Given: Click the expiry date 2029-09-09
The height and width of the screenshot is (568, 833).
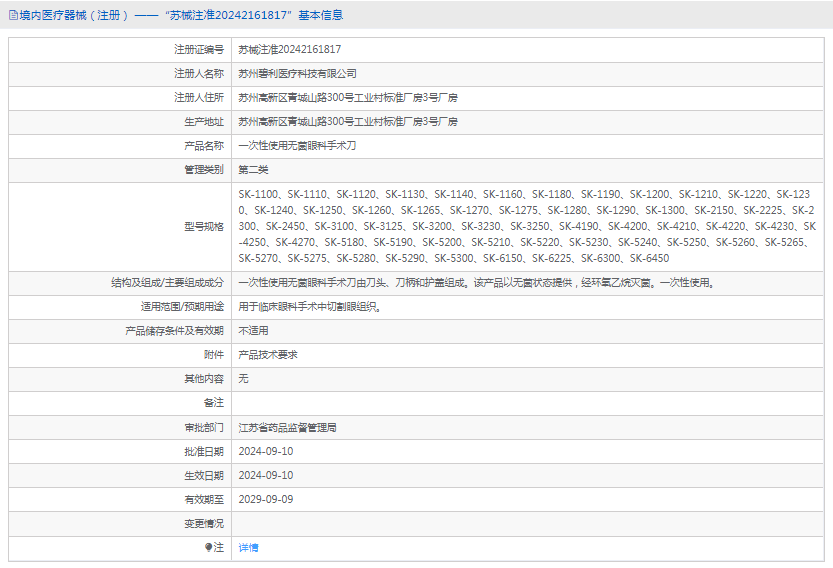Looking at the screenshot, I should tap(266, 499).
